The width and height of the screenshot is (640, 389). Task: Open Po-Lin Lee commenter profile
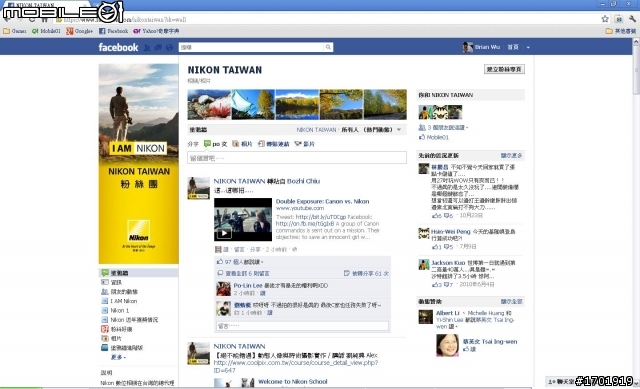[x=248, y=285]
